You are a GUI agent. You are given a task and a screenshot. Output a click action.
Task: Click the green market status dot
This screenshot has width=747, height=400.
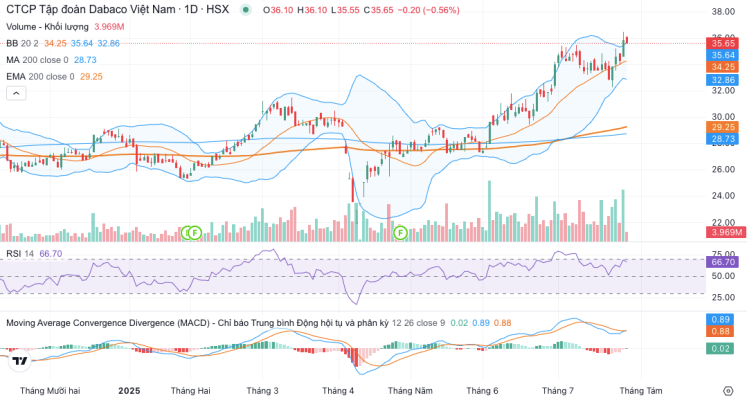(x=245, y=10)
